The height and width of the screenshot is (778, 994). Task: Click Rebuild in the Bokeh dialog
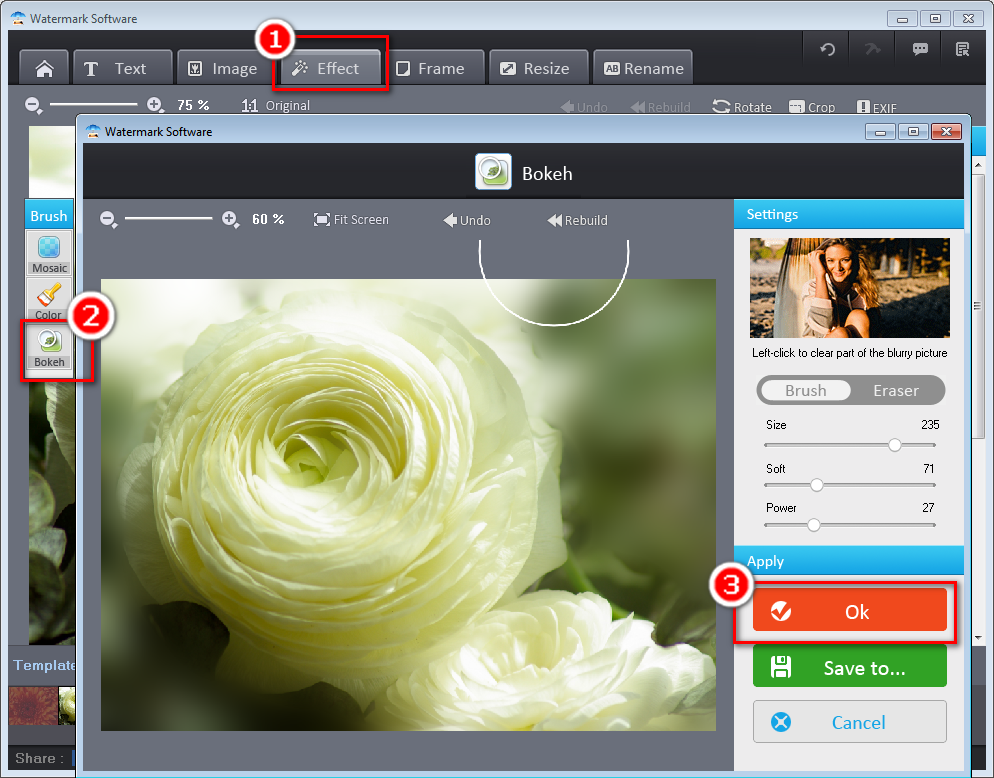(x=577, y=220)
